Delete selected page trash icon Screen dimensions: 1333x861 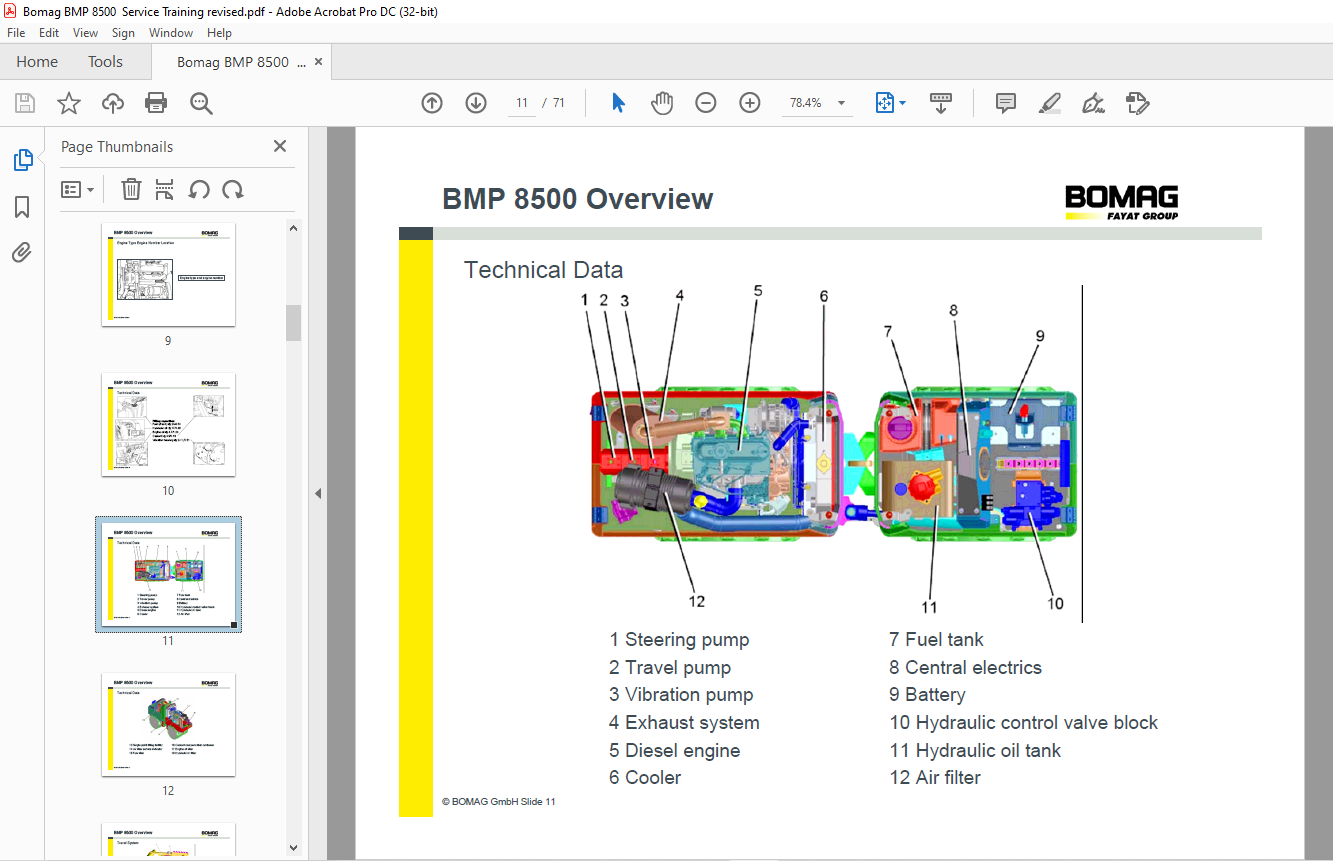tap(131, 189)
